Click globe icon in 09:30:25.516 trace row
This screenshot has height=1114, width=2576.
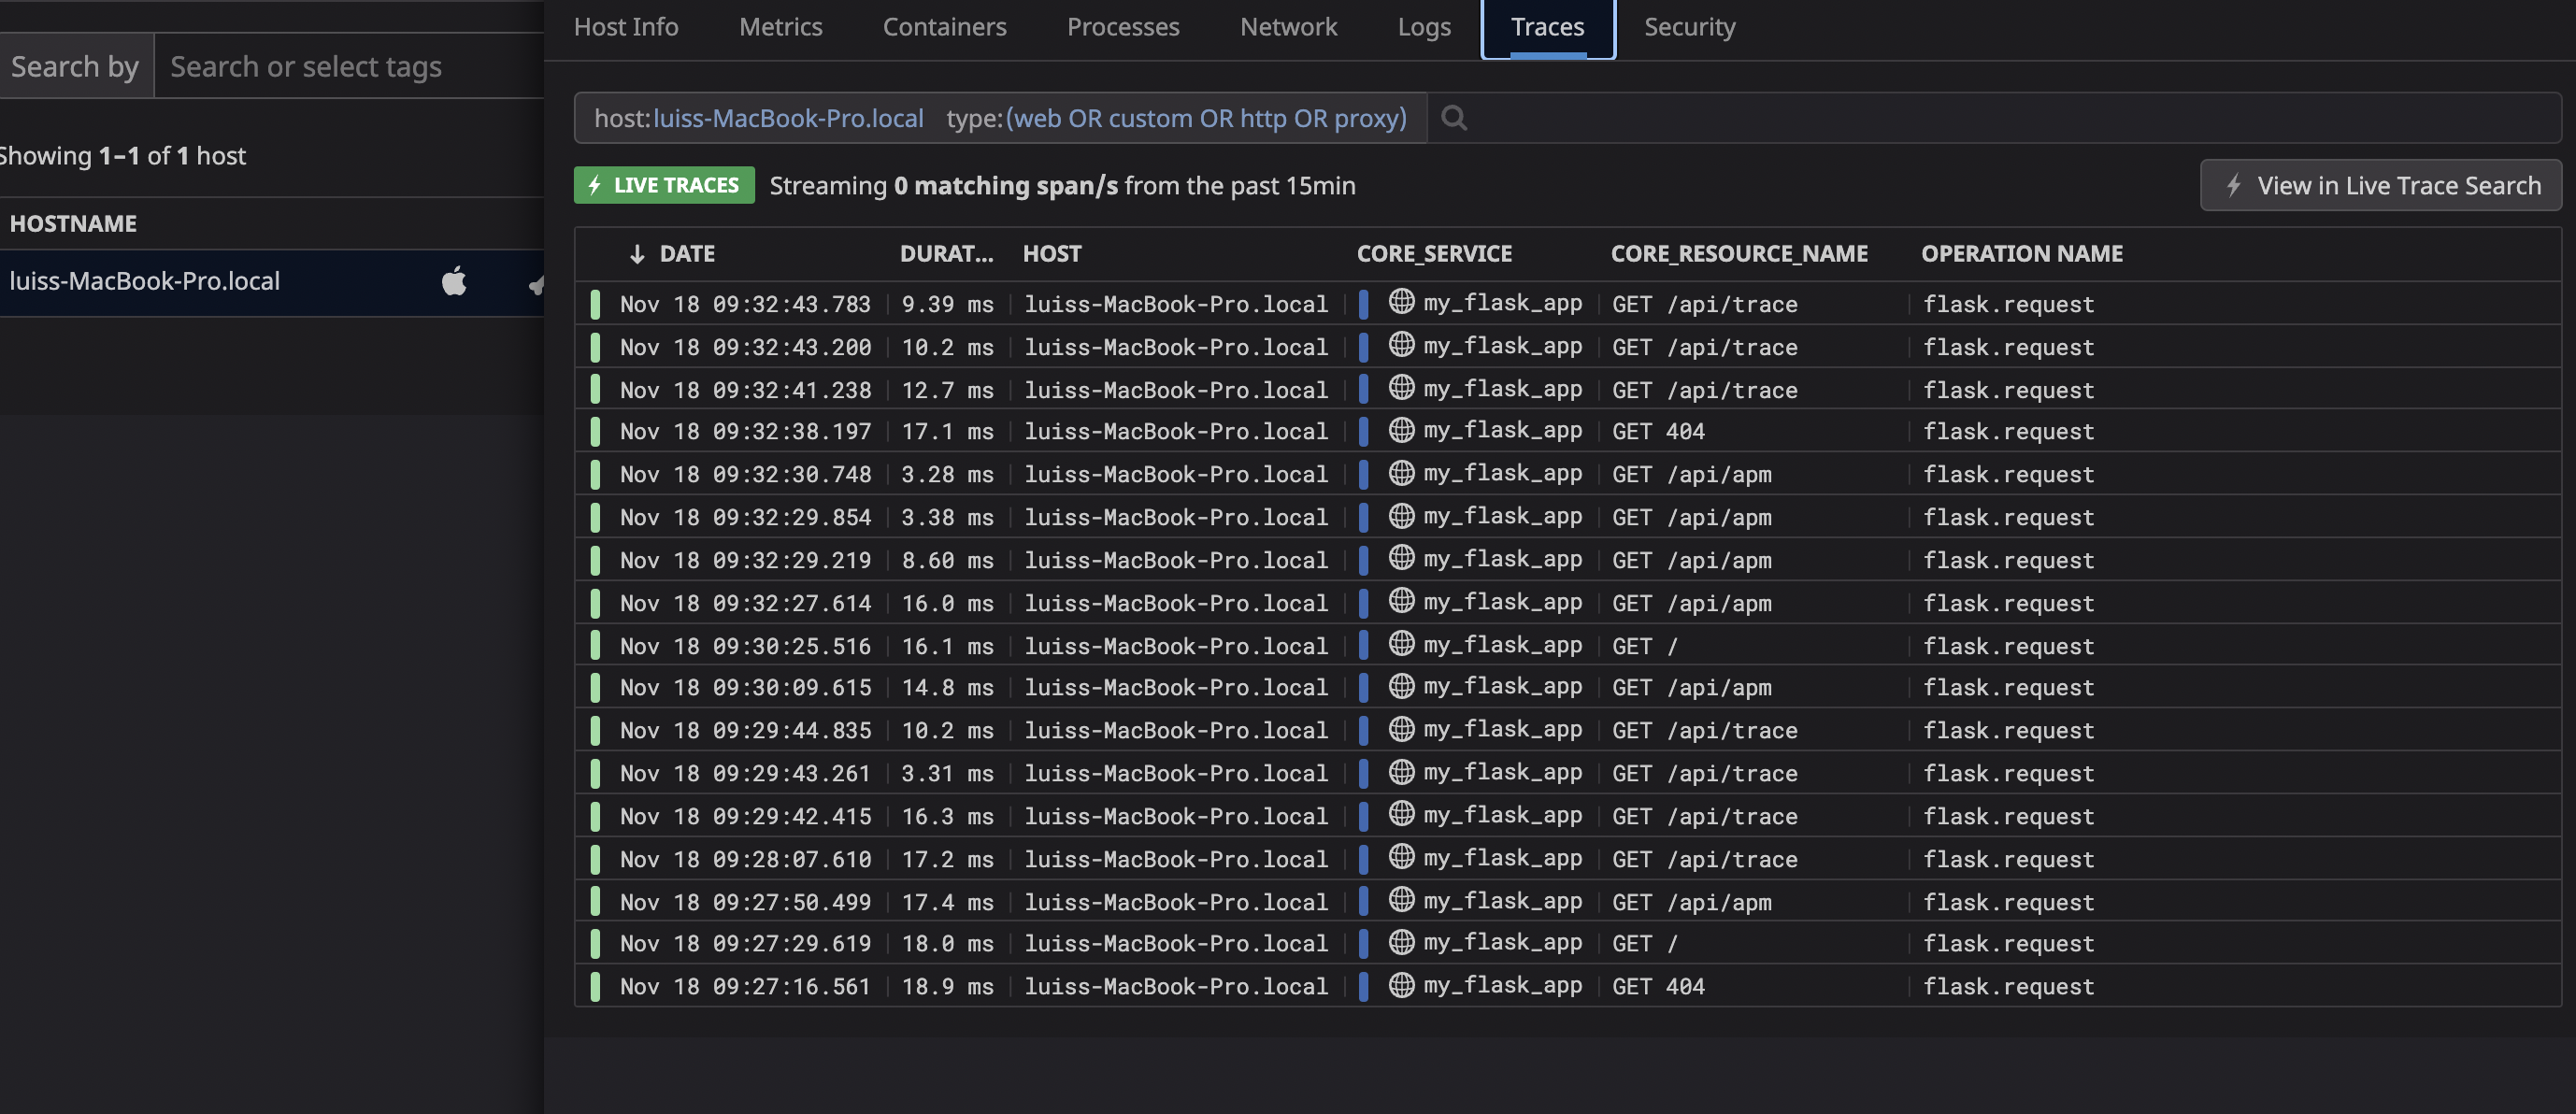click(1401, 645)
